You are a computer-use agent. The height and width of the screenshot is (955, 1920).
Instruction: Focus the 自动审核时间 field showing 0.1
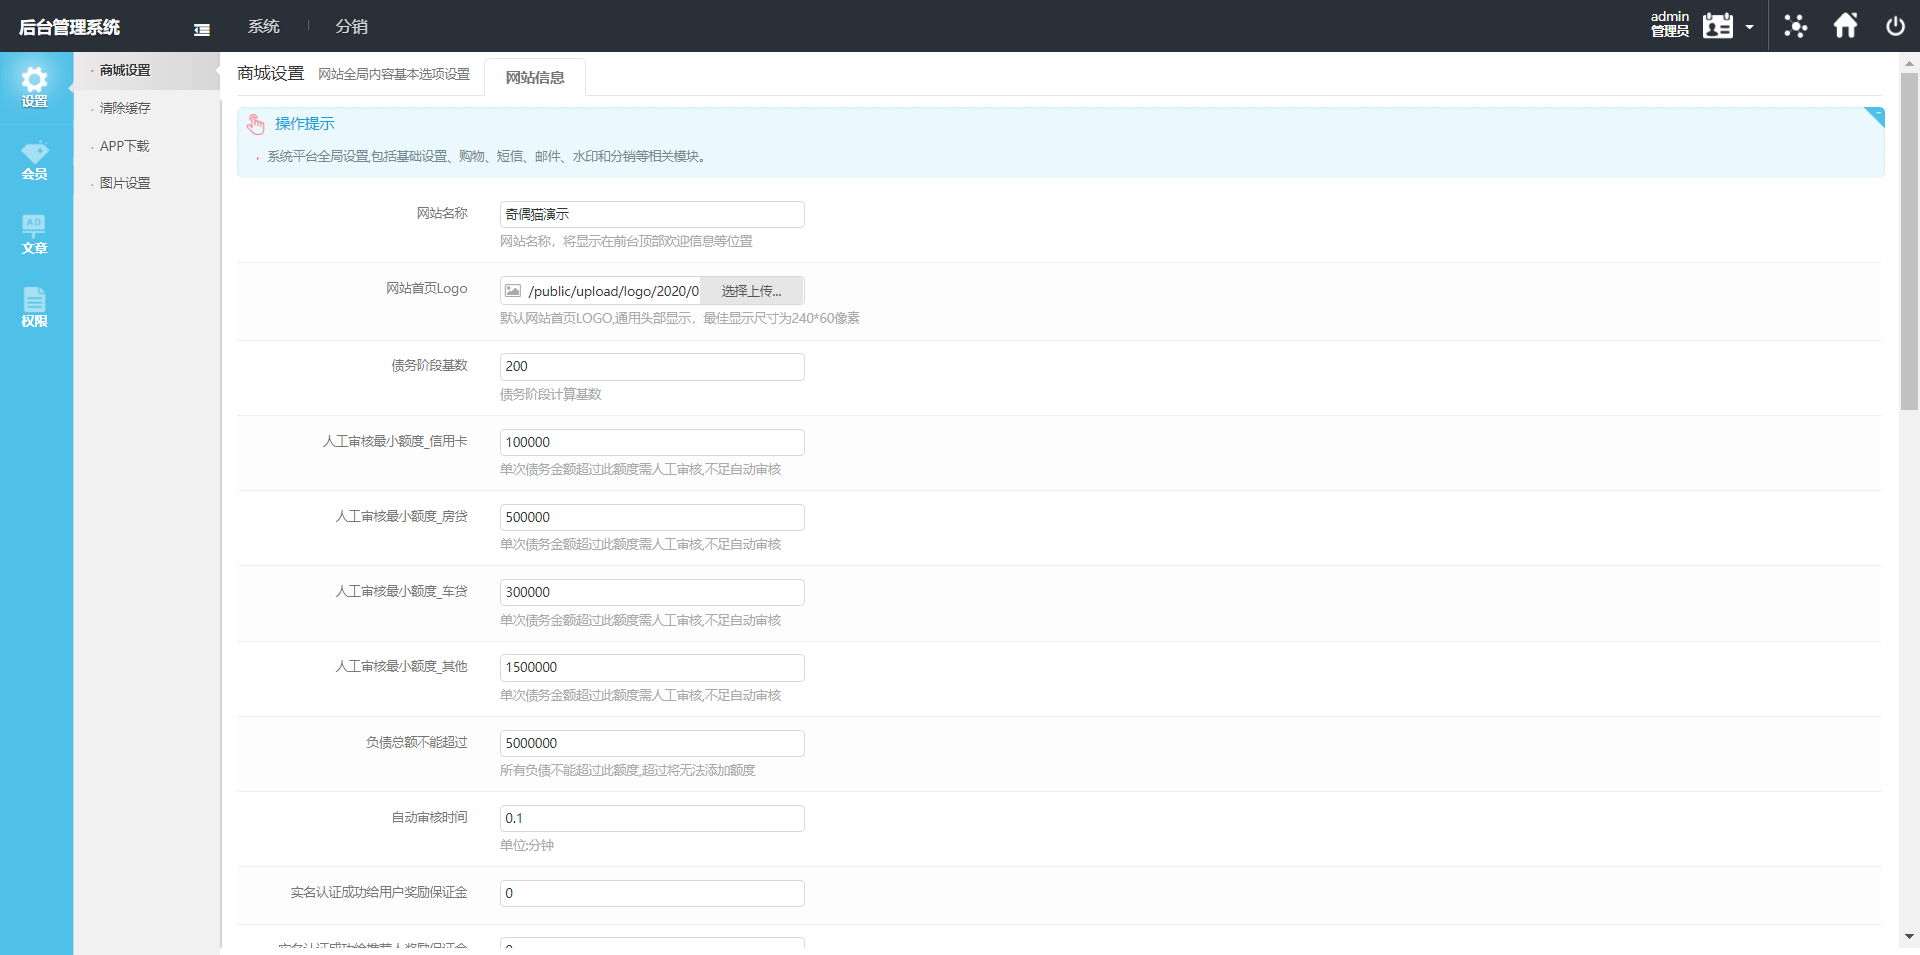652,818
